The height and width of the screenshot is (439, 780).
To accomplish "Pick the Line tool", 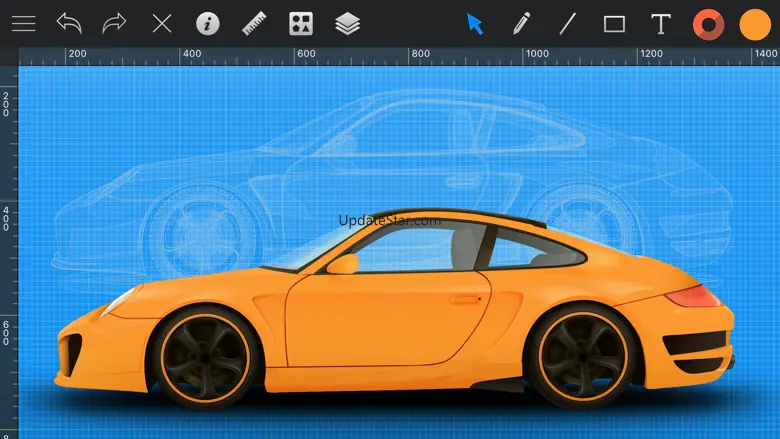I will click(567, 24).
